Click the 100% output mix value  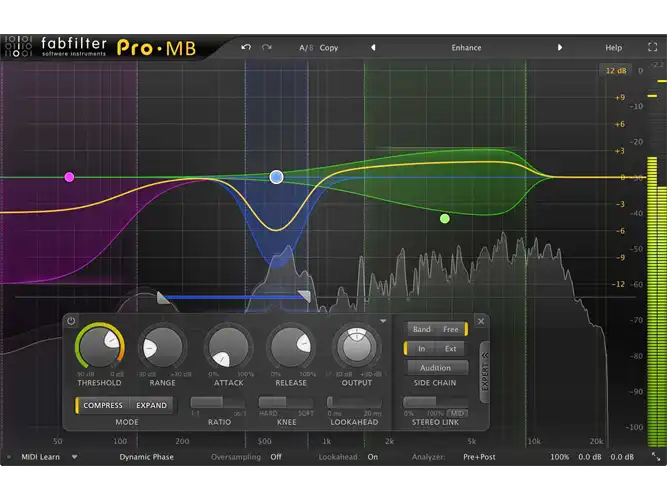(x=559, y=457)
